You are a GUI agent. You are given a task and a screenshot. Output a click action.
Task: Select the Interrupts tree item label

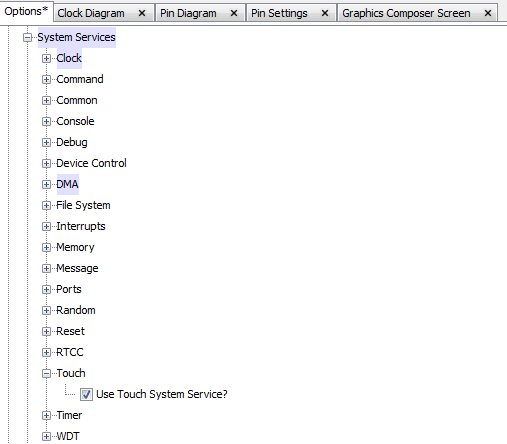pos(81,226)
